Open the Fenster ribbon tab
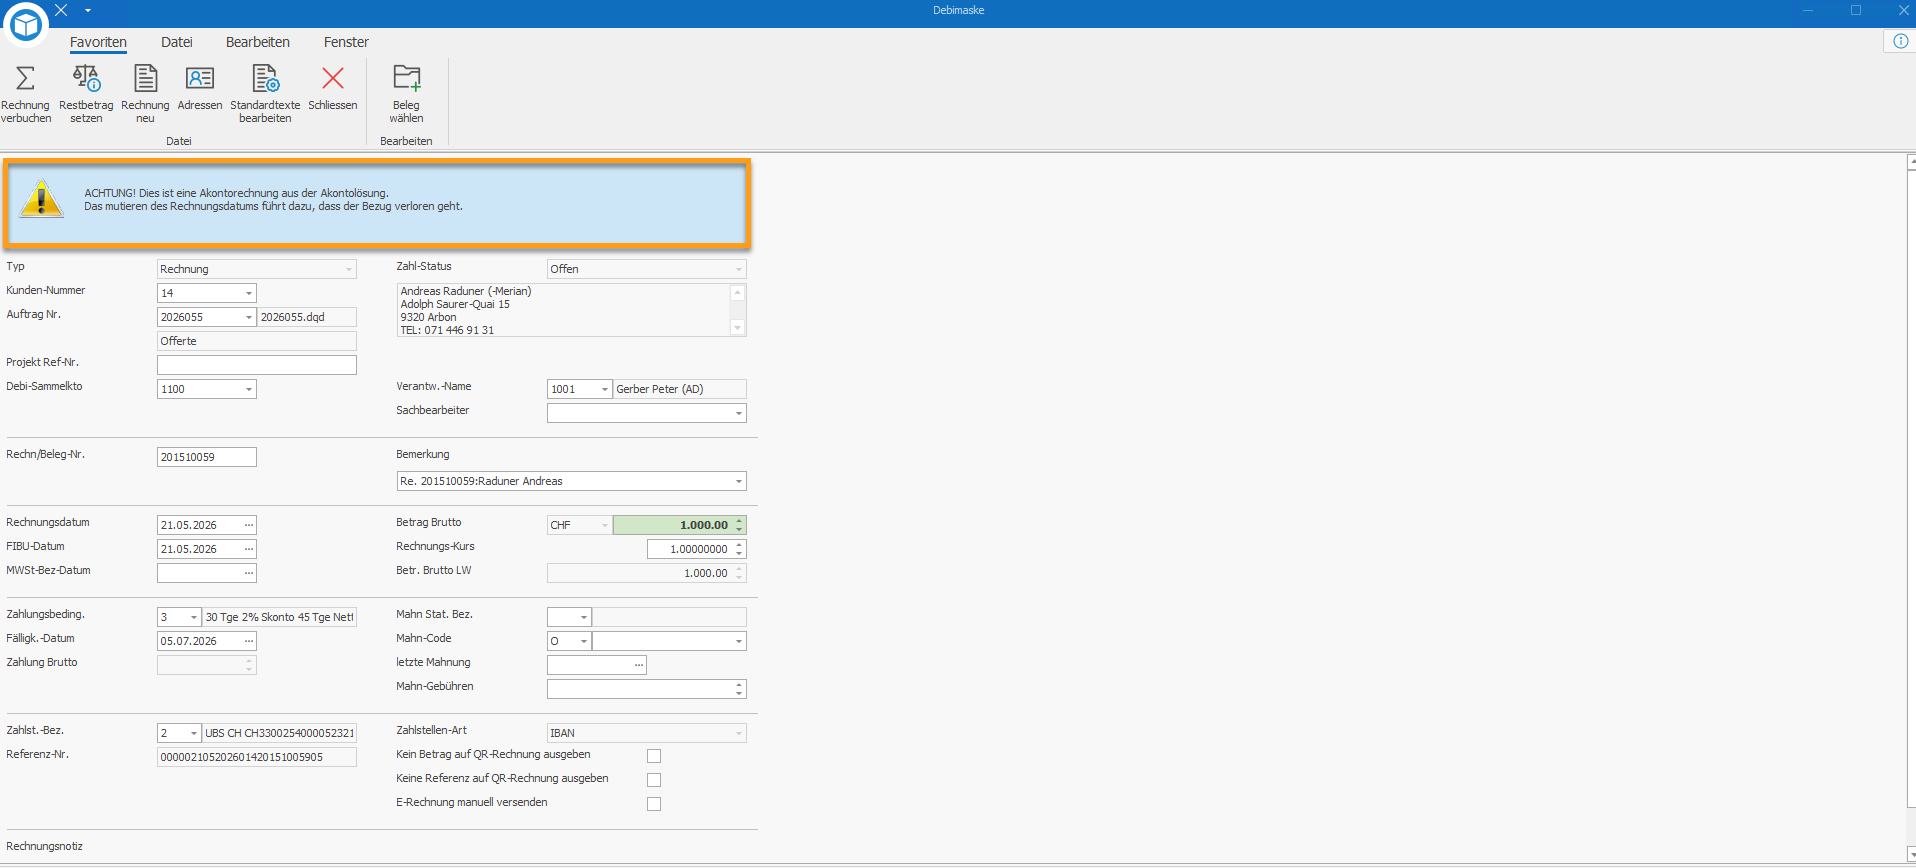The image size is (1916, 868). (346, 42)
